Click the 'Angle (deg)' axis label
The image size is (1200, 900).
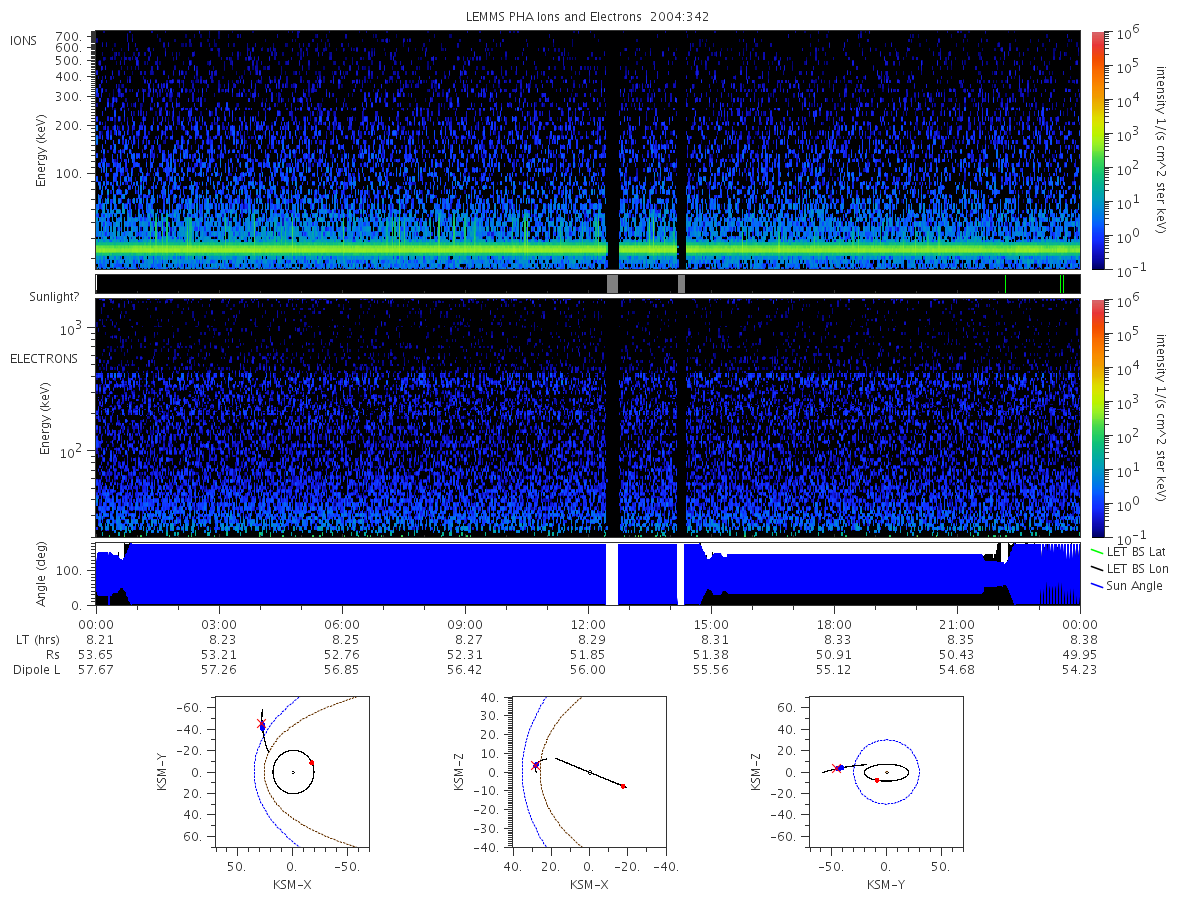pyautogui.click(x=43, y=574)
